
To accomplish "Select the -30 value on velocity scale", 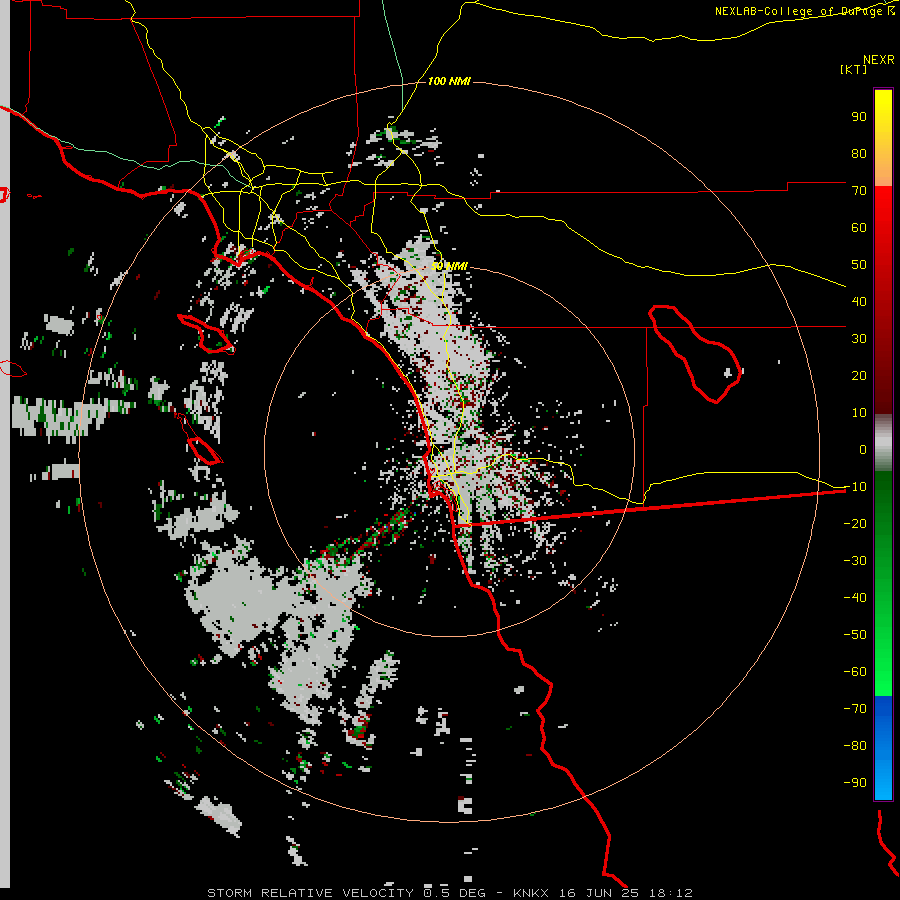I will [855, 561].
